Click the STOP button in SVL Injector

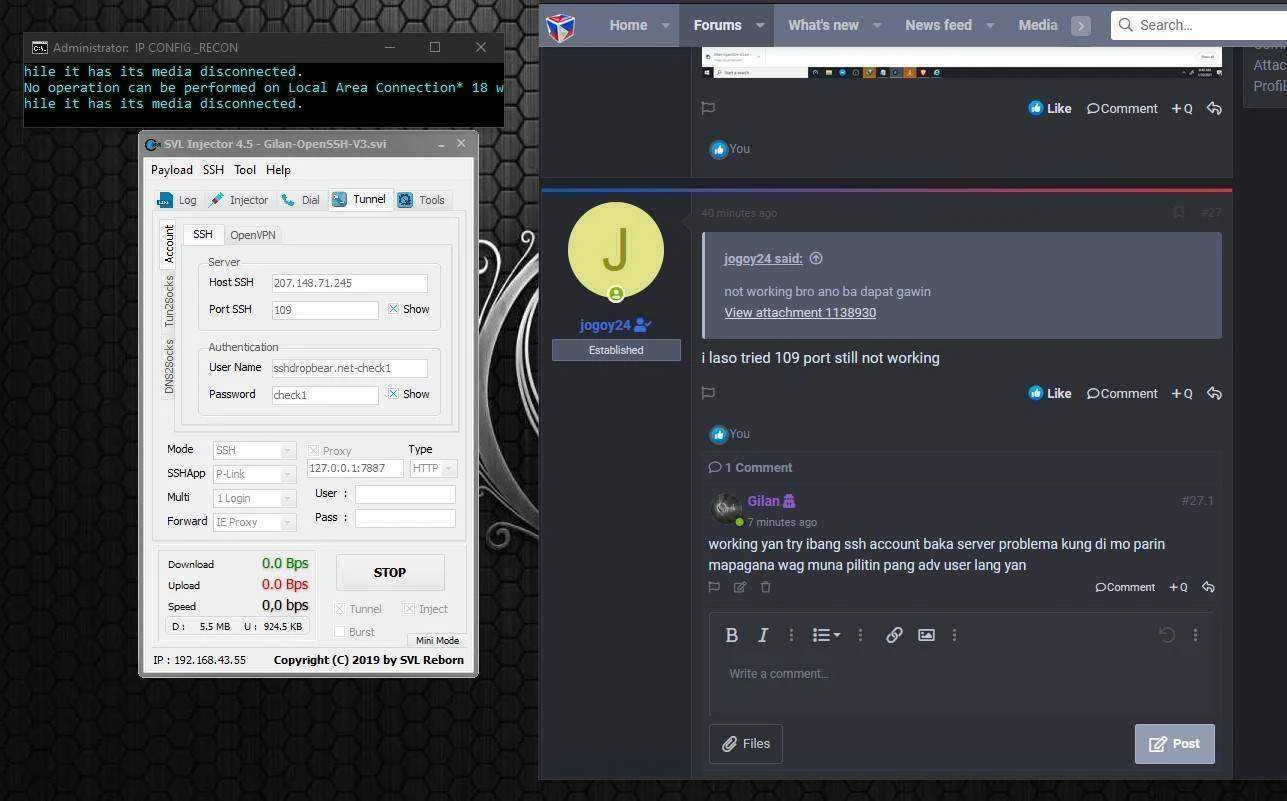pyautogui.click(x=390, y=573)
